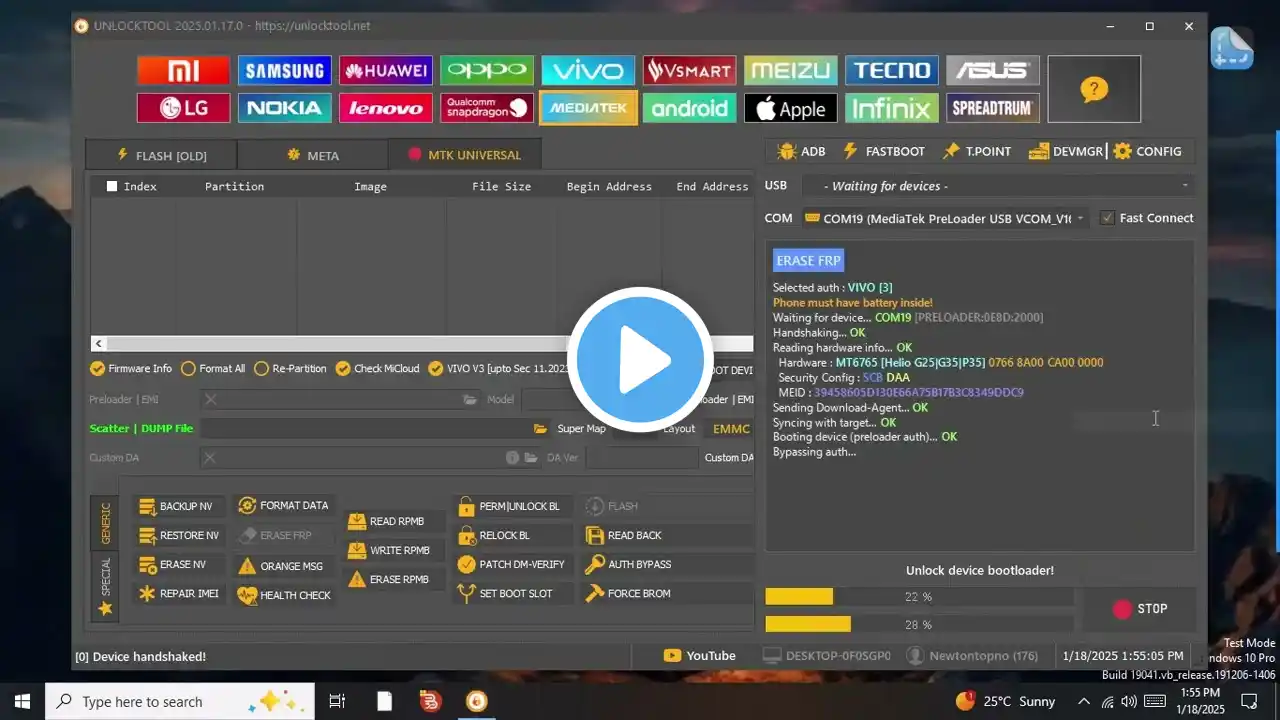Screen dimensions: 1280x720
Task: Toggle Firmware Info option
Action: [x=131, y=368]
